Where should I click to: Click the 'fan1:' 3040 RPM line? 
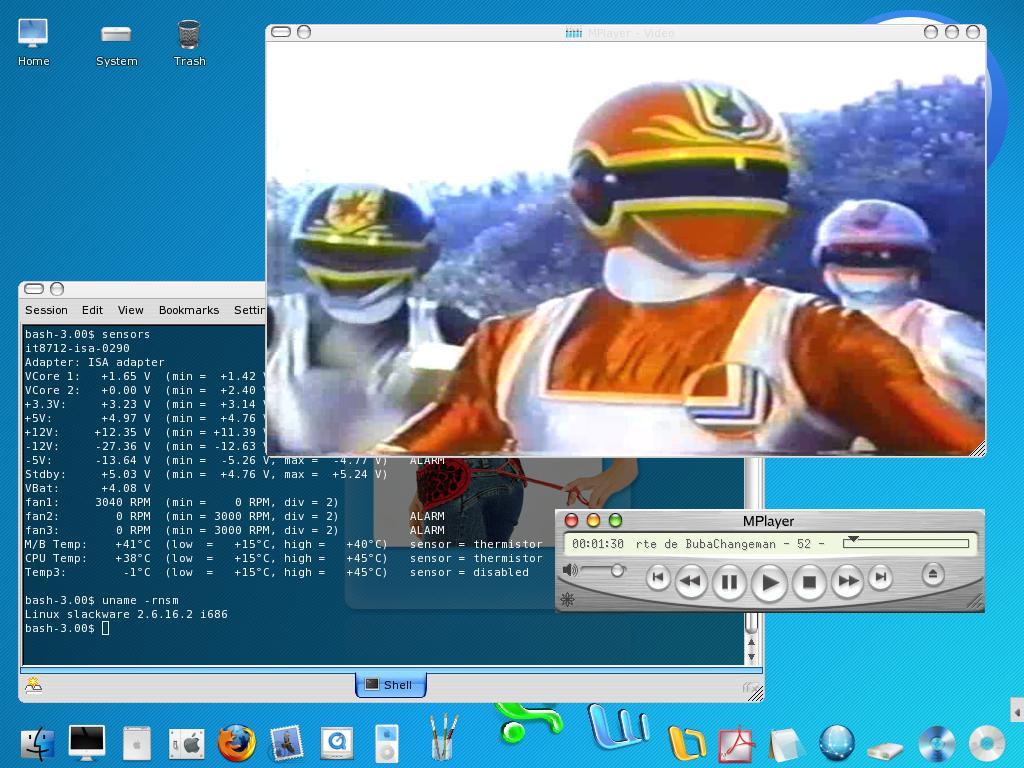coord(182,502)
